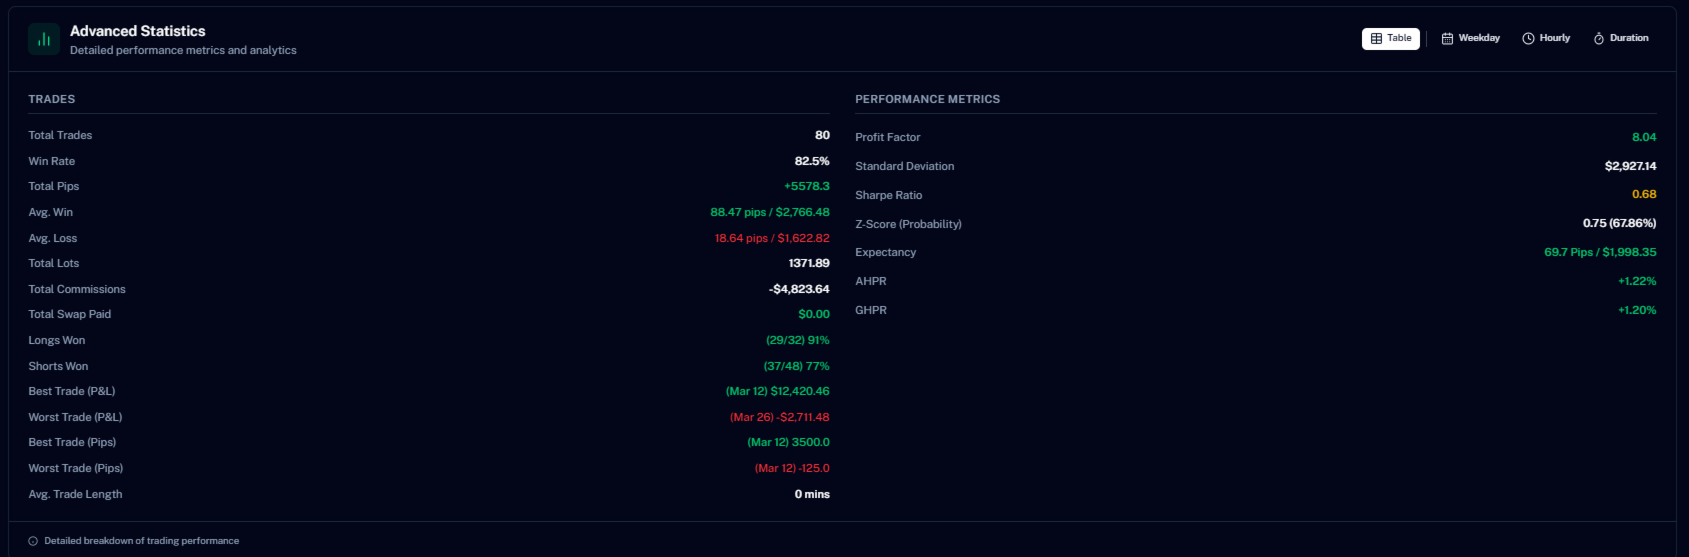Click the info icon in the footer
Viewport: 1689px width, 557px height.
(33, 541)
